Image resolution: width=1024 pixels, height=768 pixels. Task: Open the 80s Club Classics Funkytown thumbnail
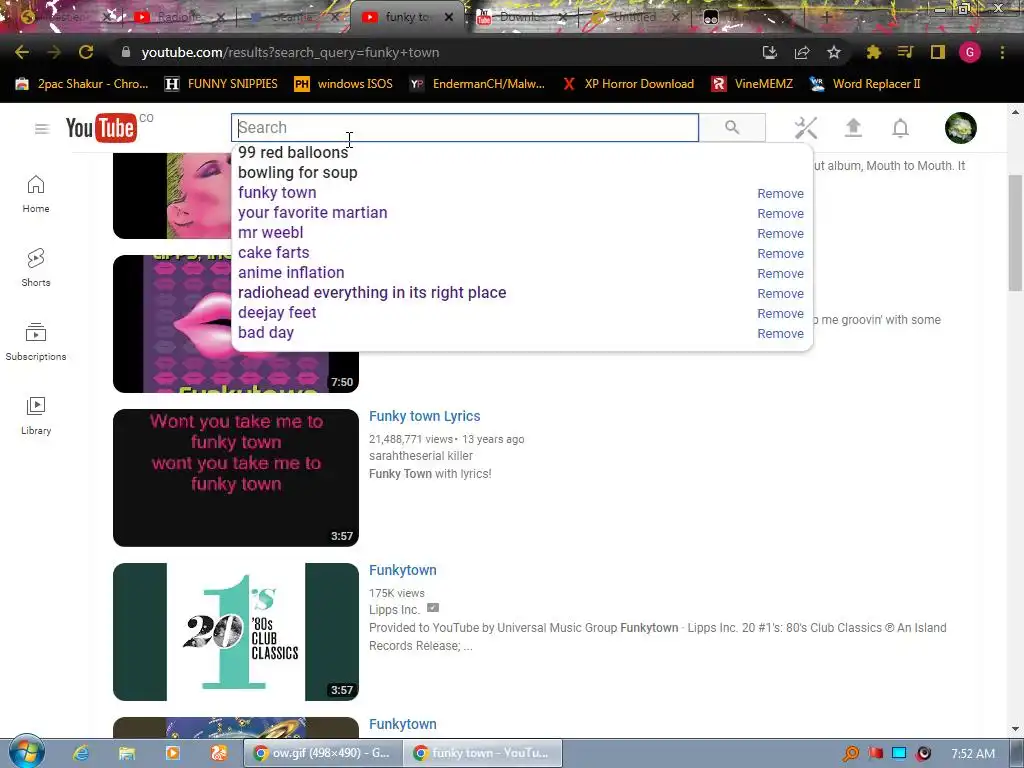click(236, 632)
